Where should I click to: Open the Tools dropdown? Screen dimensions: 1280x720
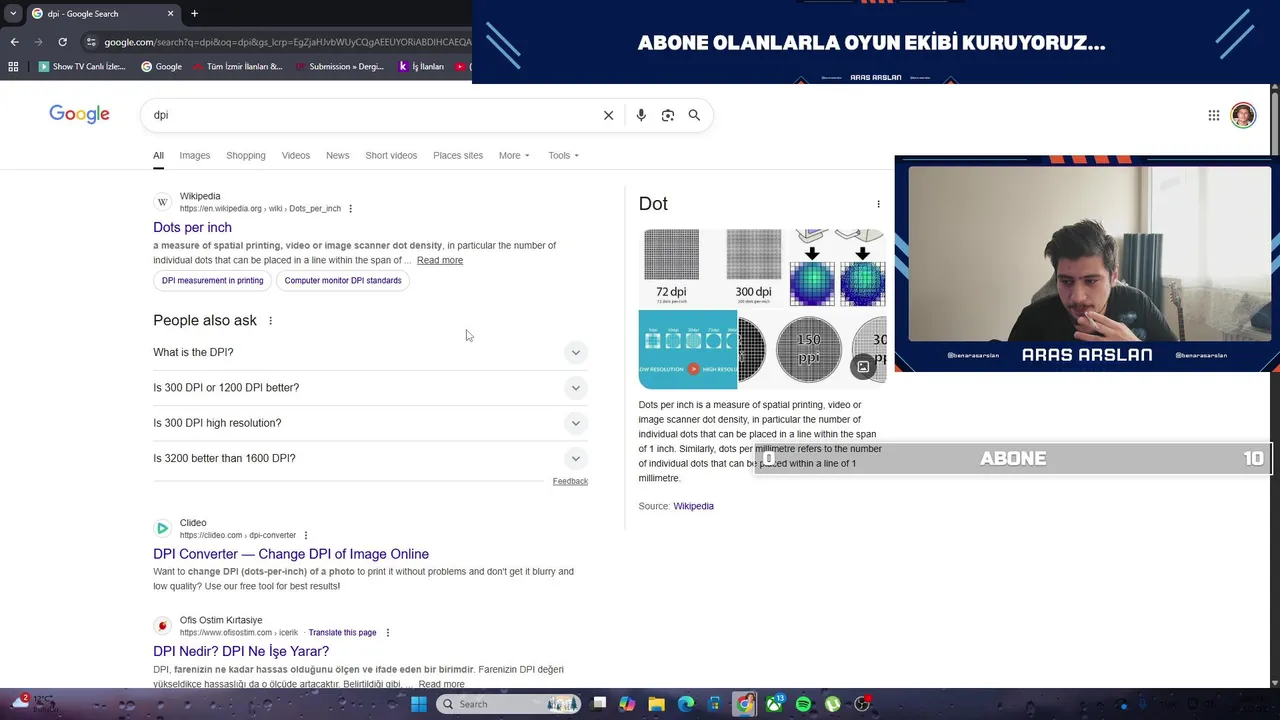point(563,155)
